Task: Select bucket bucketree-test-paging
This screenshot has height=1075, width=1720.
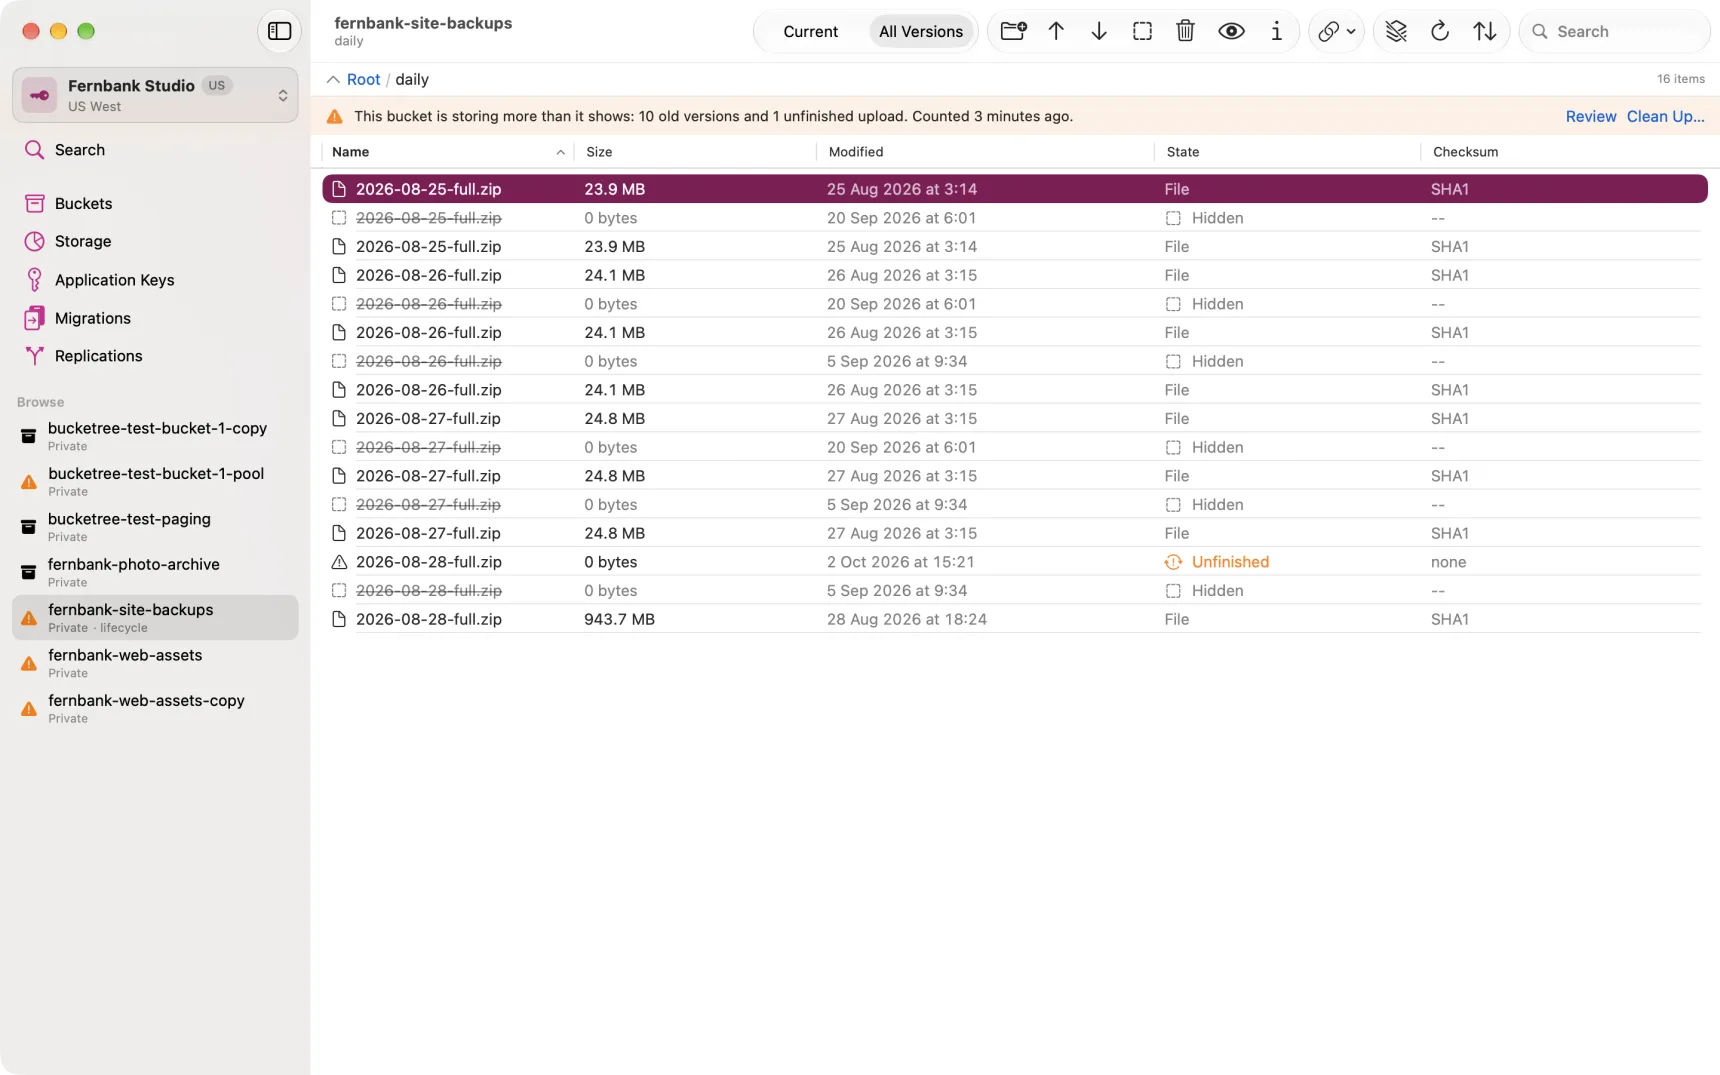Action: pyautogui.click(x=155, y=527)
